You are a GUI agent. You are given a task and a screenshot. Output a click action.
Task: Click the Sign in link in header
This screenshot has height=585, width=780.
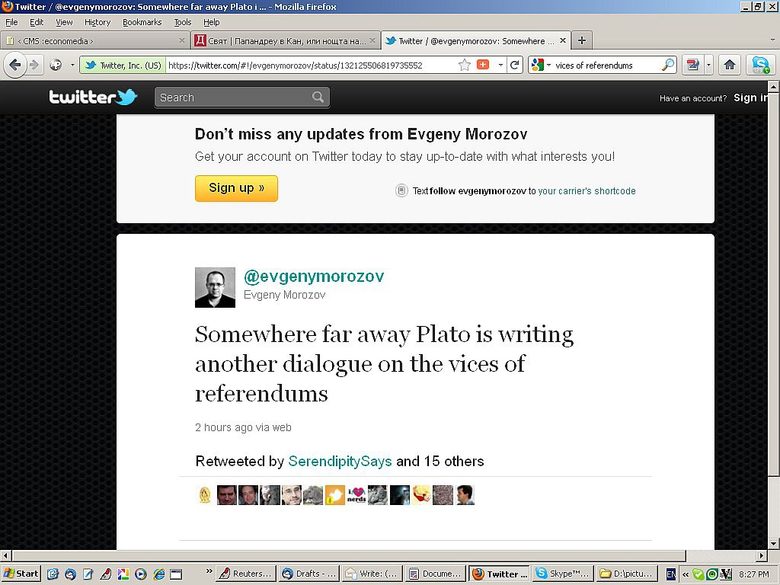(751, 98)
